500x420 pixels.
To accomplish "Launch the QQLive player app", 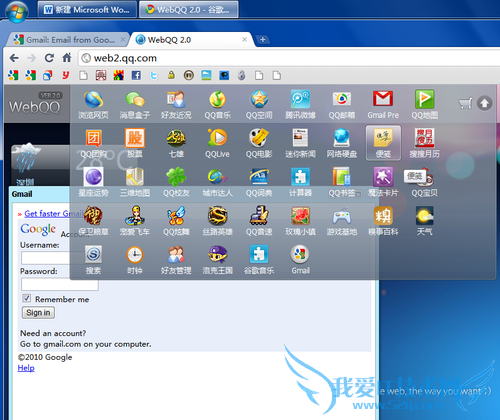I will tap(218, 143).
